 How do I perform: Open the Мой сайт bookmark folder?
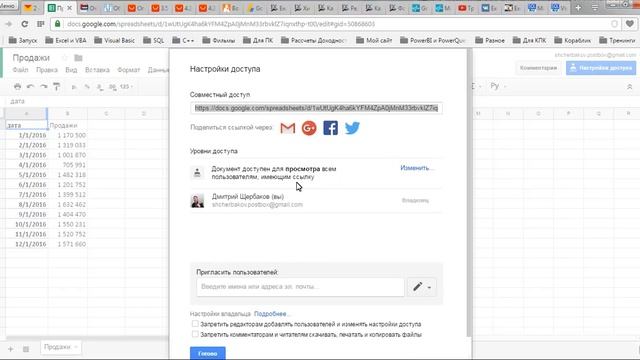tap(374, 40)
